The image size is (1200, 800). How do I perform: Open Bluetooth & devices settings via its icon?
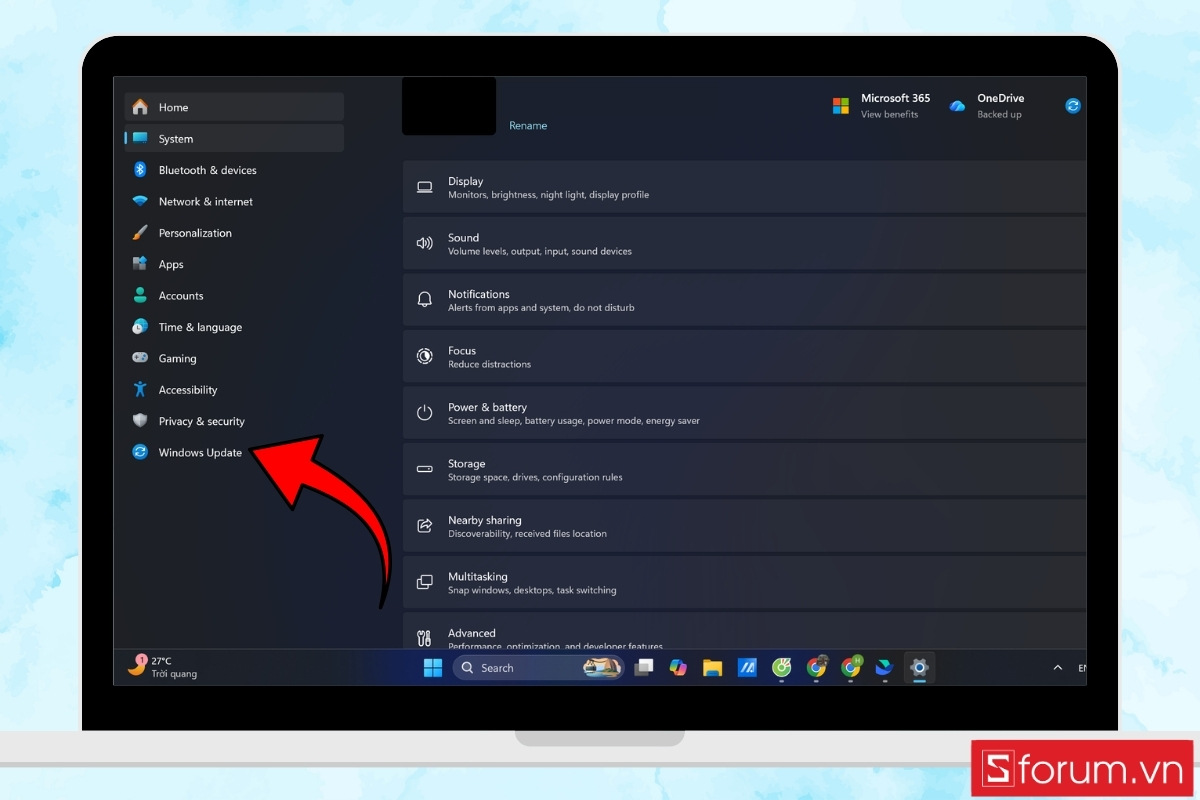[x=140, y=170]
